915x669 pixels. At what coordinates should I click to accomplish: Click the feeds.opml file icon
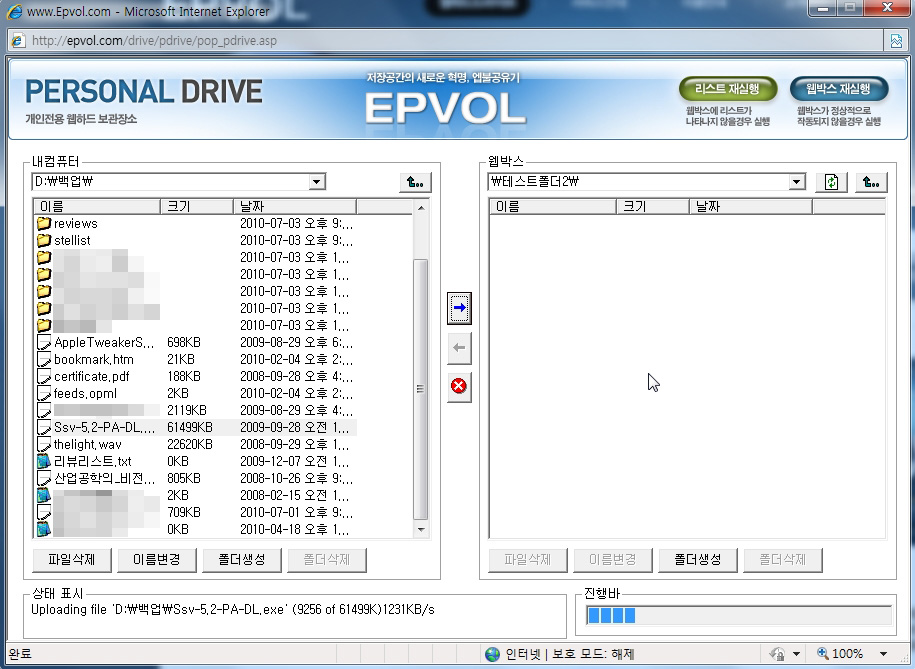(x=44, y=393)
